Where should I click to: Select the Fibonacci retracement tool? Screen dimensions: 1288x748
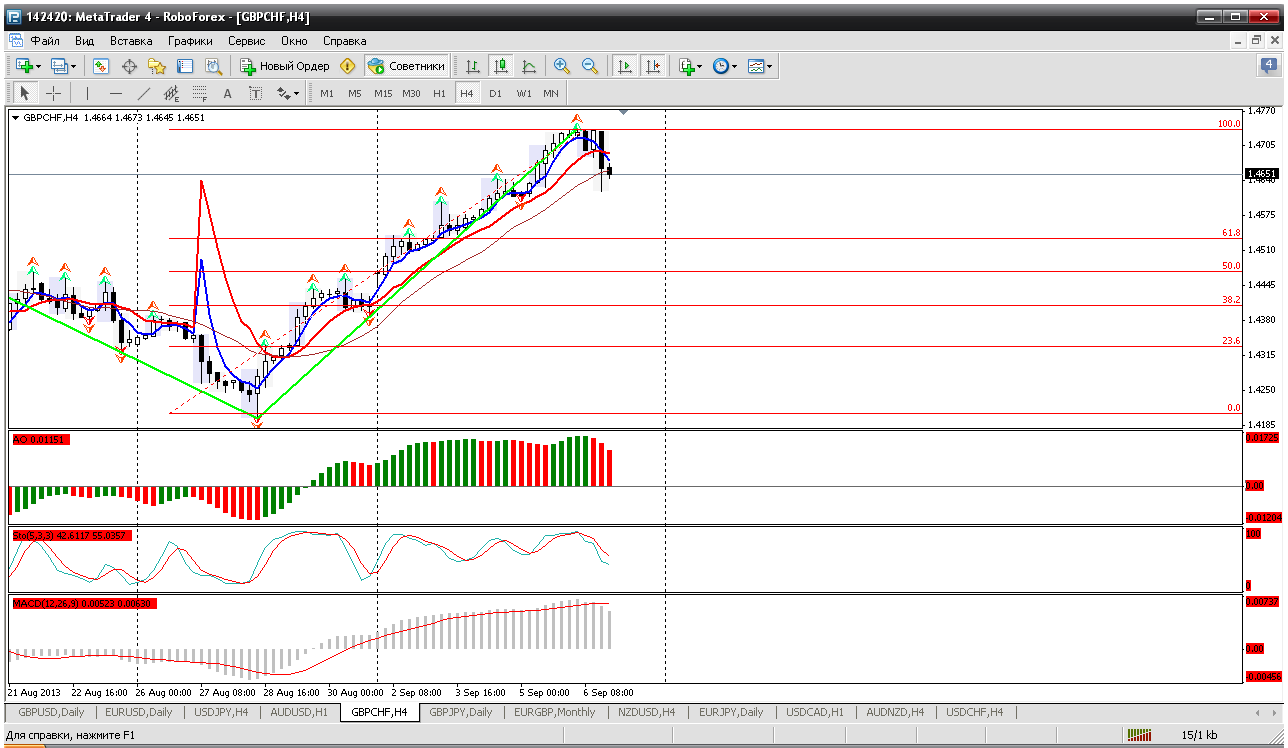click(199, 93)
